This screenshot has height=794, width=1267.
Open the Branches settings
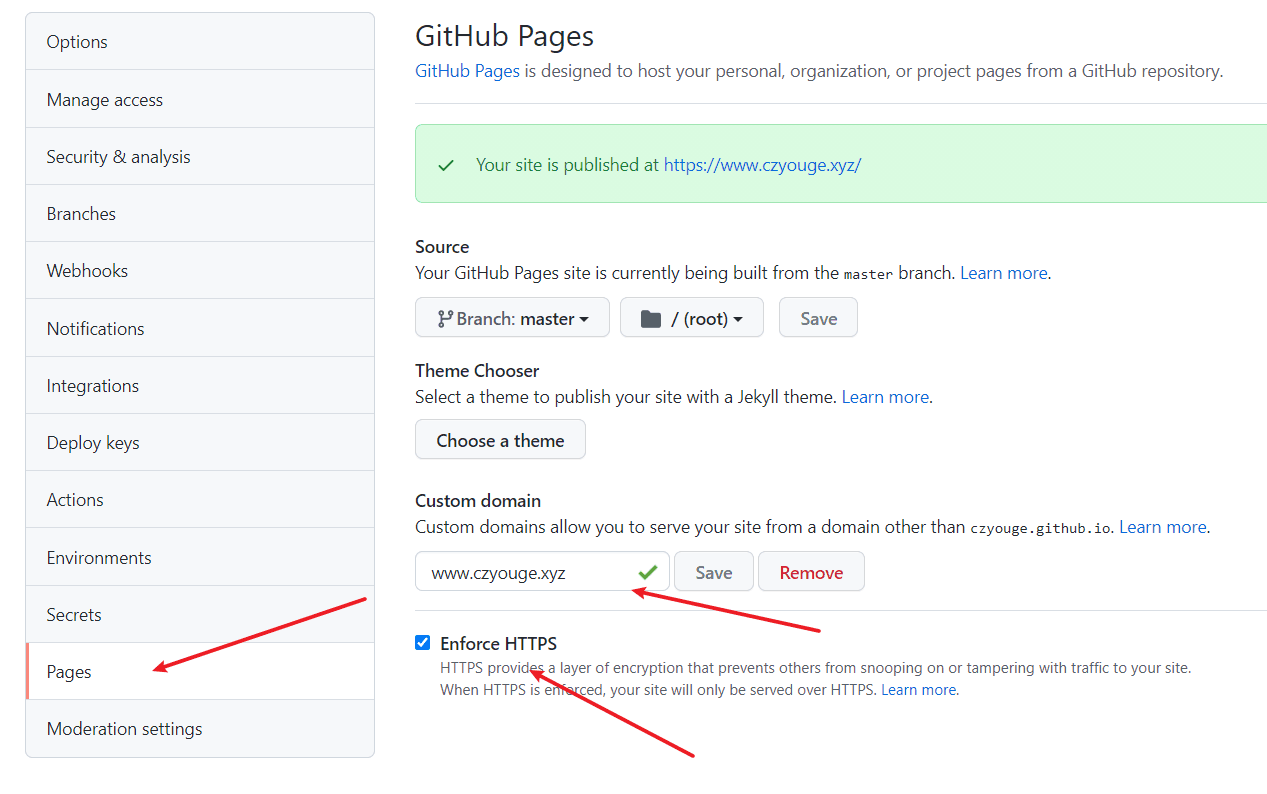point(200,213)
